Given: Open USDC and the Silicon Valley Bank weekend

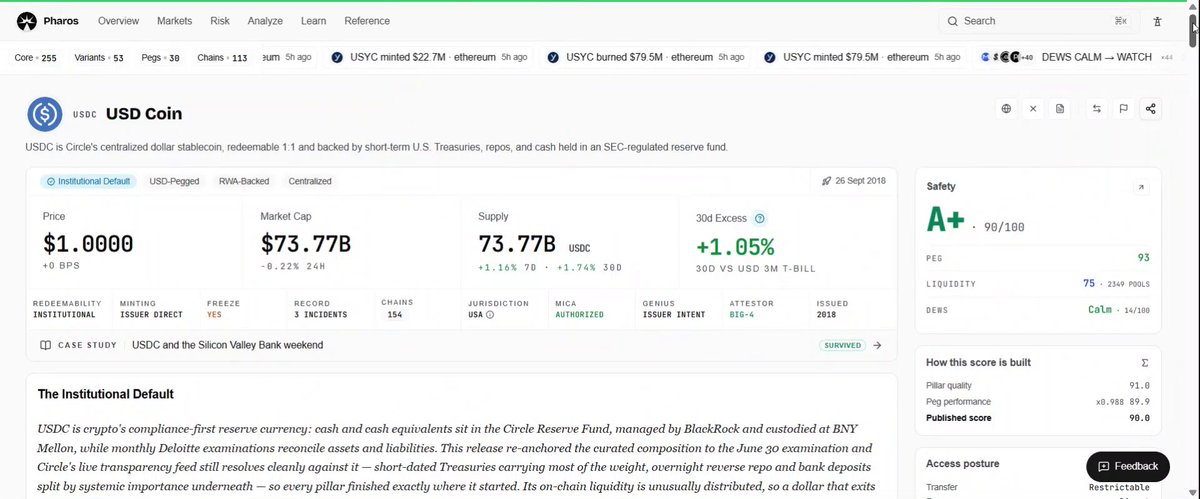Looking at the screenshot, I should tap(227, 345).
